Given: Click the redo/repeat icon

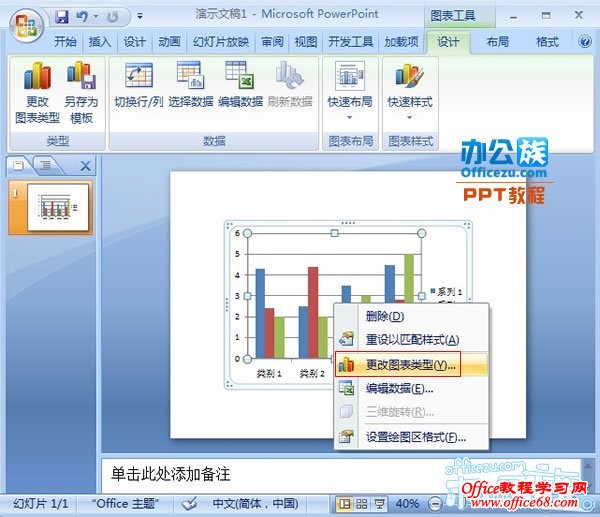Looking at the screenshot, I should click(112, 17).
